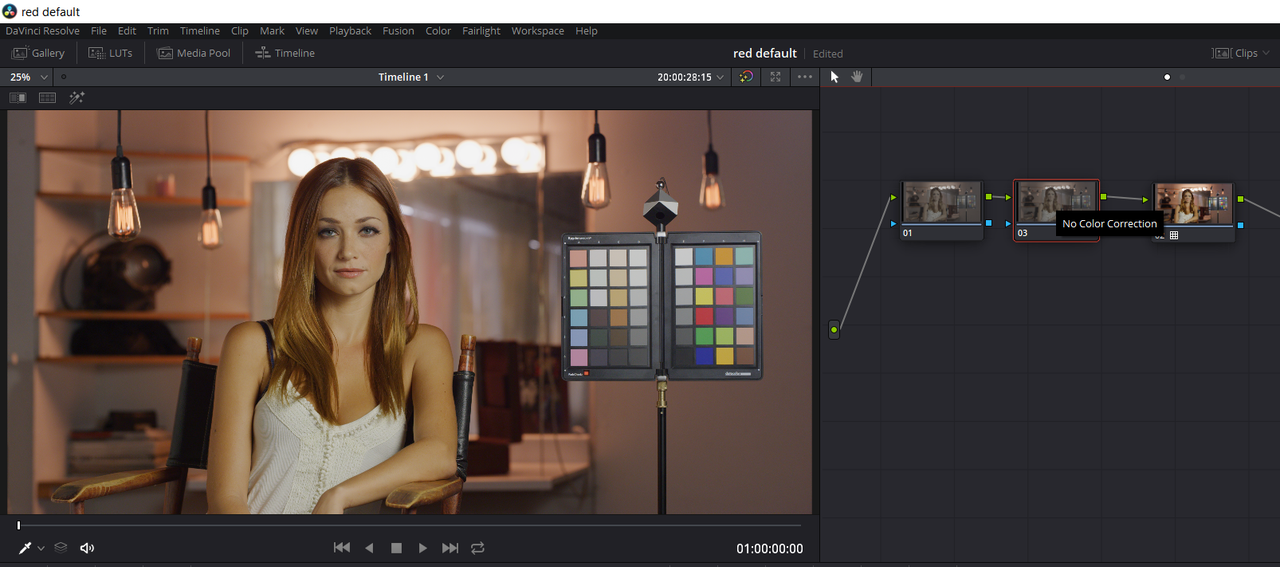Screen dimensions: 1280x567
Task: Select the dim timeline-mode dot indicator
Action: click(x=1182, y=77)
